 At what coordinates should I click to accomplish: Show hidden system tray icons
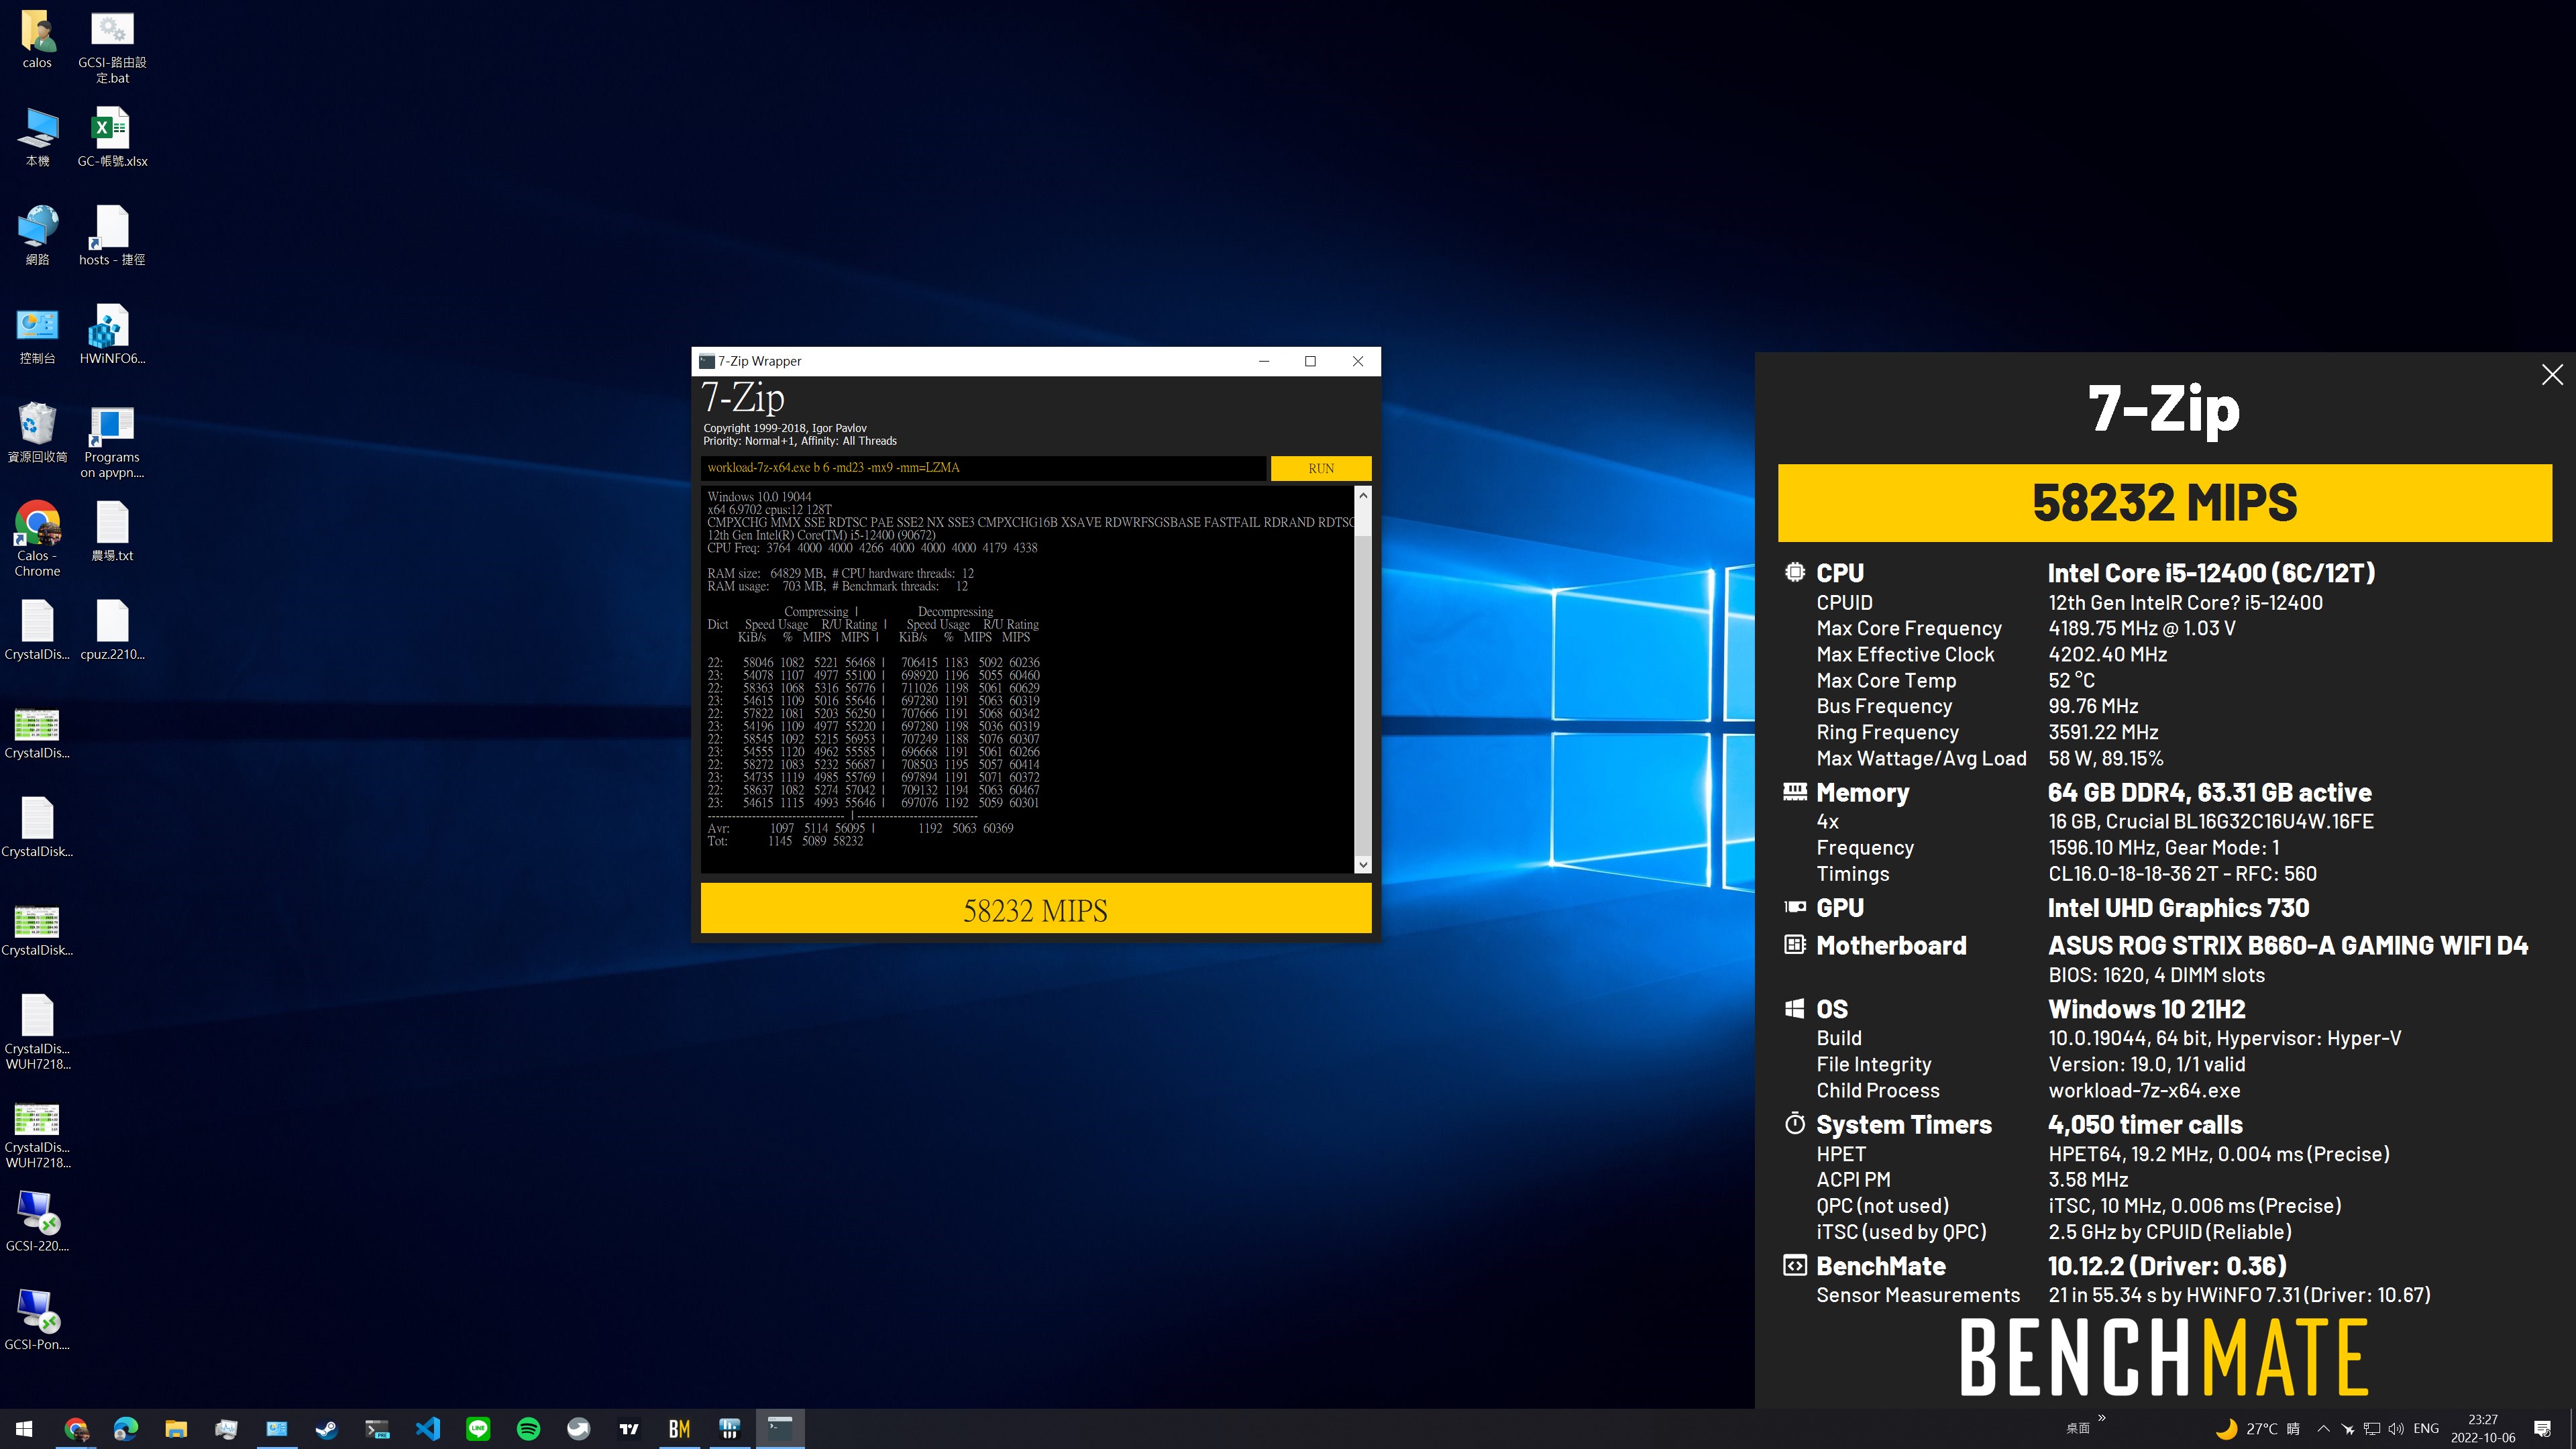[2323, 1428]
